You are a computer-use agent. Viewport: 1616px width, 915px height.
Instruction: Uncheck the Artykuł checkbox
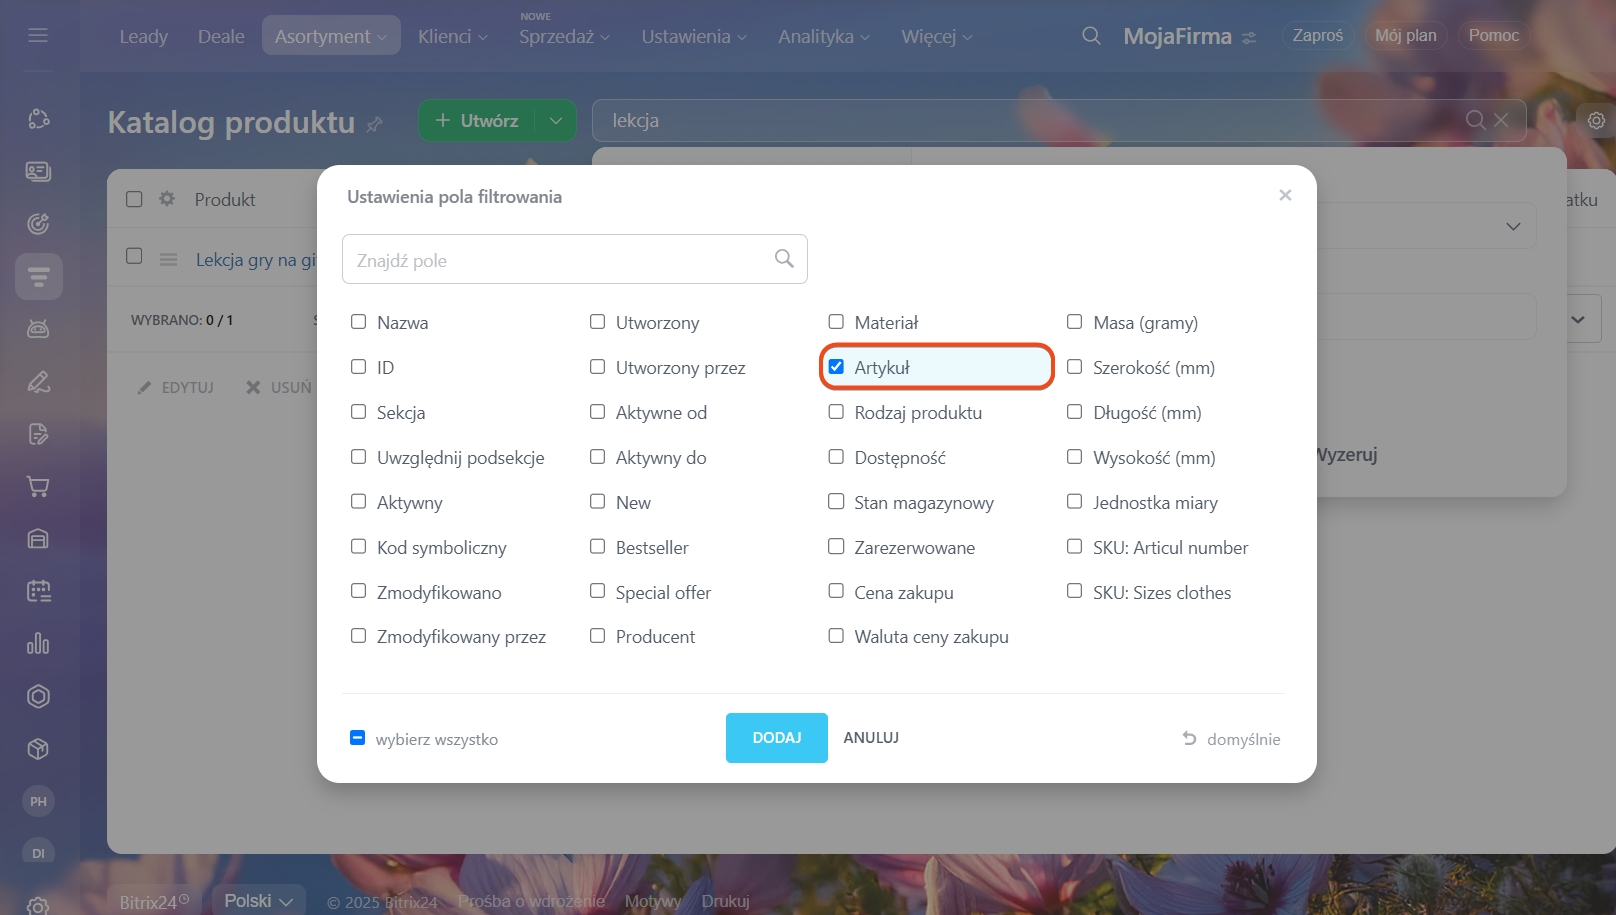click(x=836, y=367)
